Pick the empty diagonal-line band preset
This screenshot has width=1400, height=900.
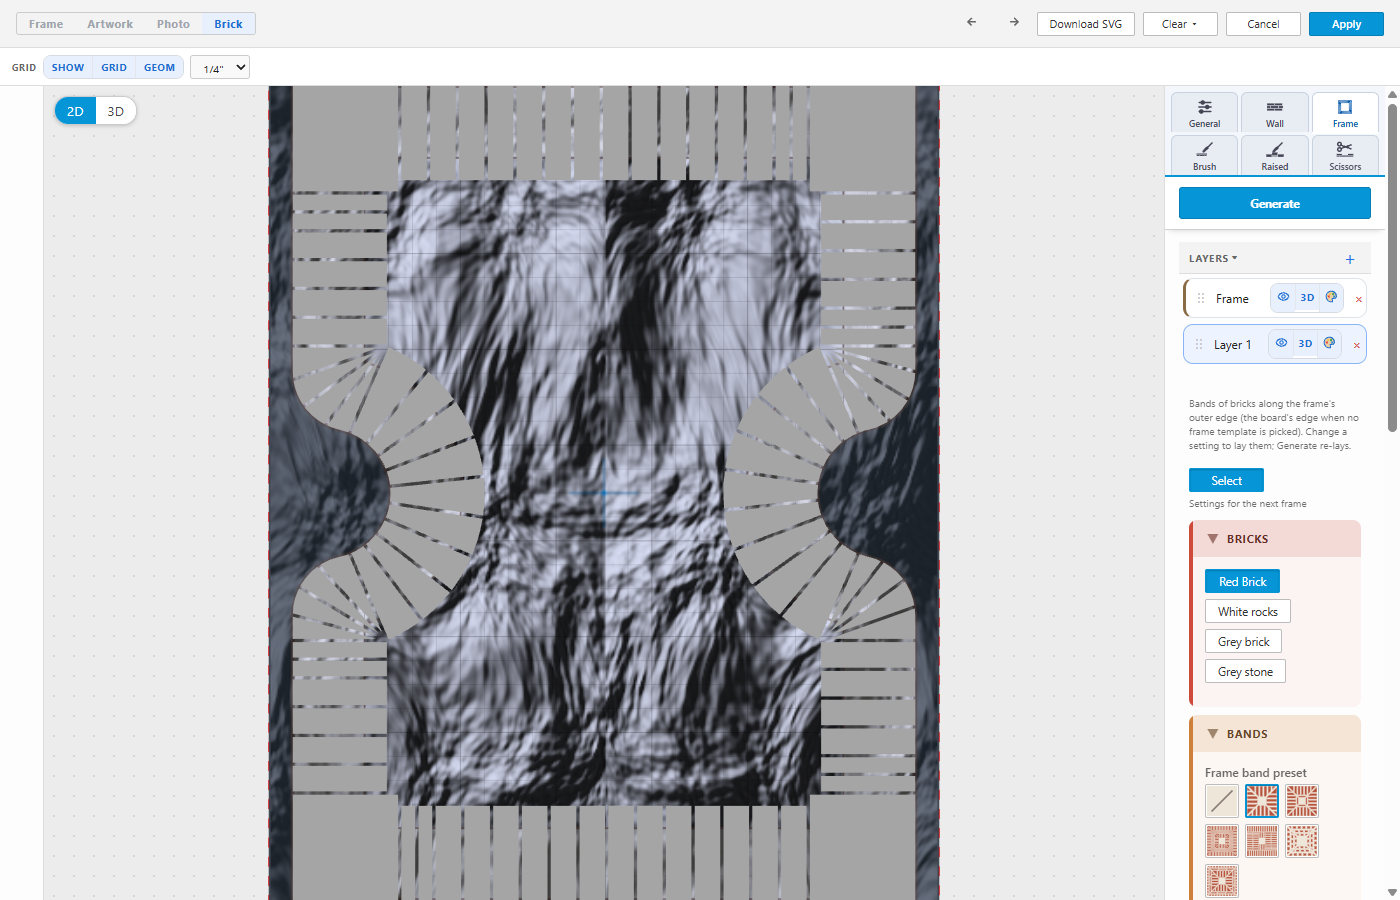pos(1222,801)
